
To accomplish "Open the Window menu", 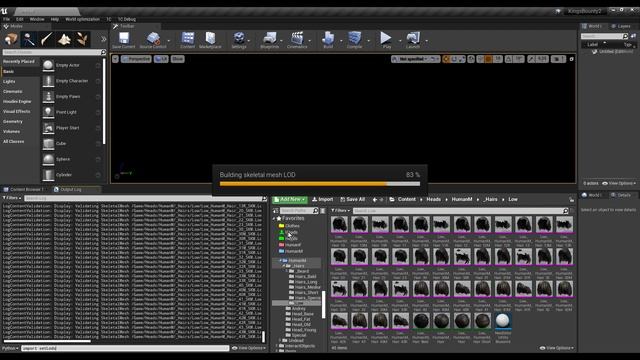I will (x=37, y=19).
